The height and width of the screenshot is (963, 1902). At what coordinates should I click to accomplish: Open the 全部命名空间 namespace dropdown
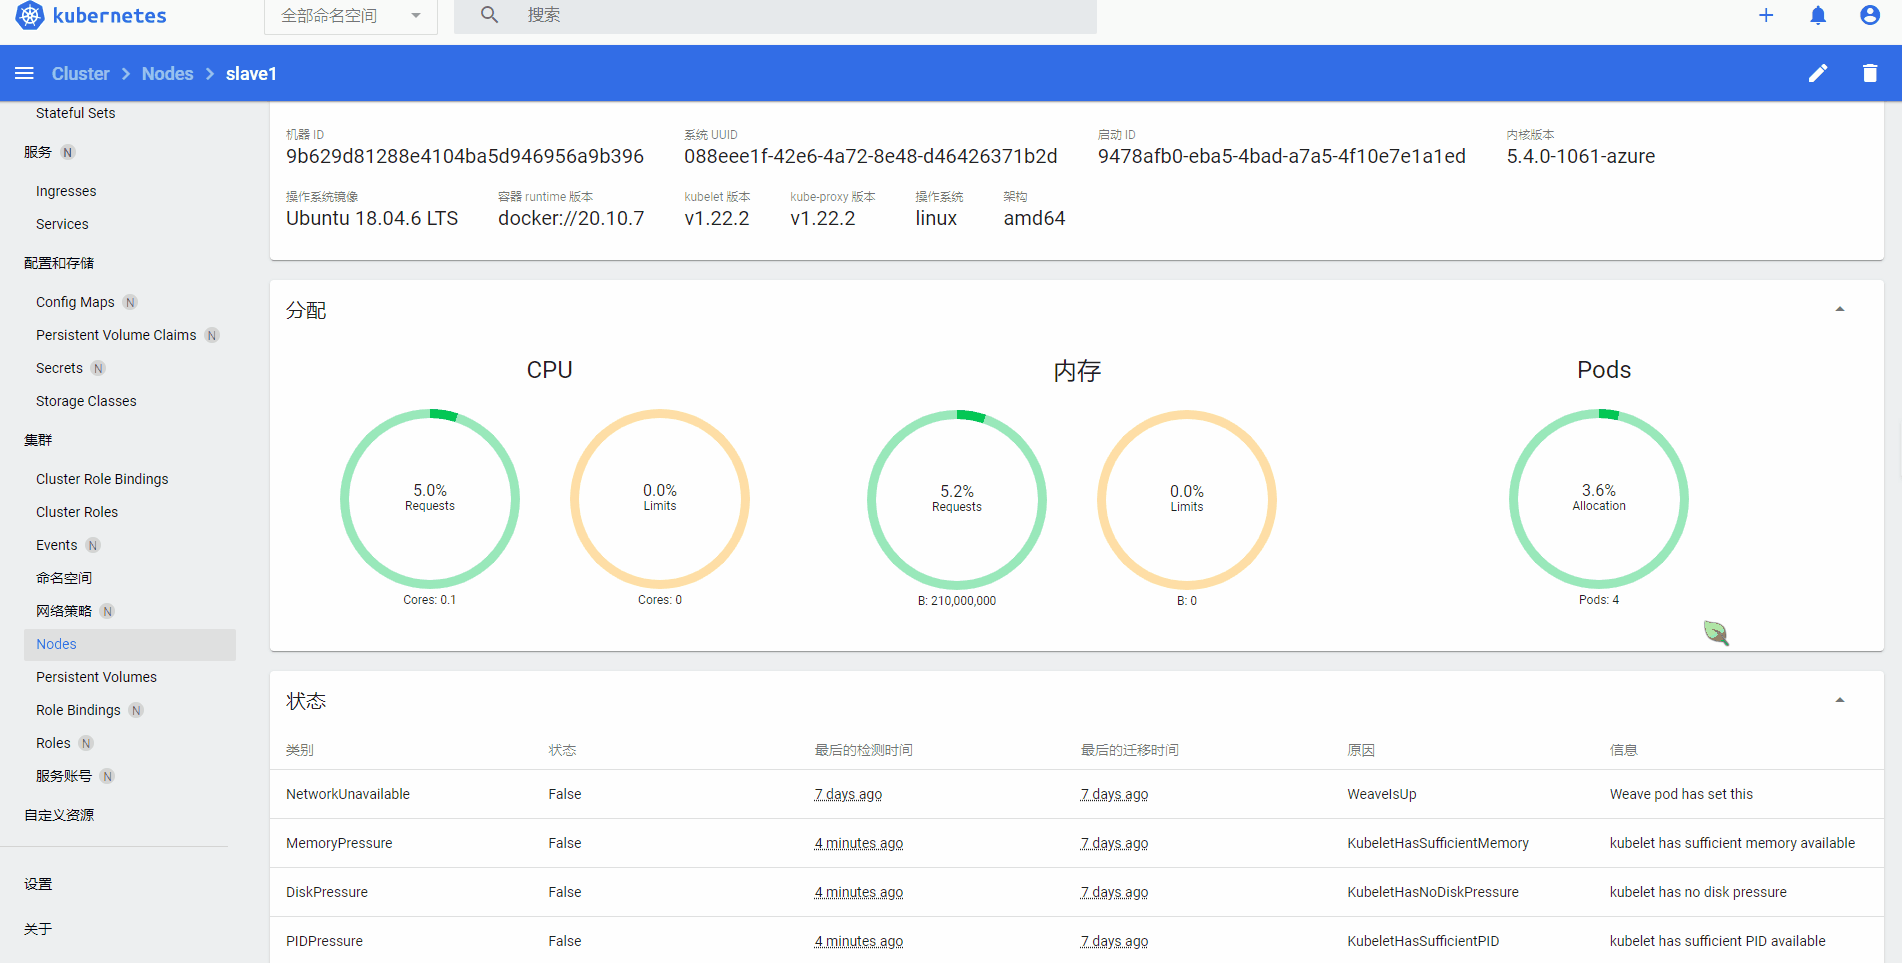point(350,16)
